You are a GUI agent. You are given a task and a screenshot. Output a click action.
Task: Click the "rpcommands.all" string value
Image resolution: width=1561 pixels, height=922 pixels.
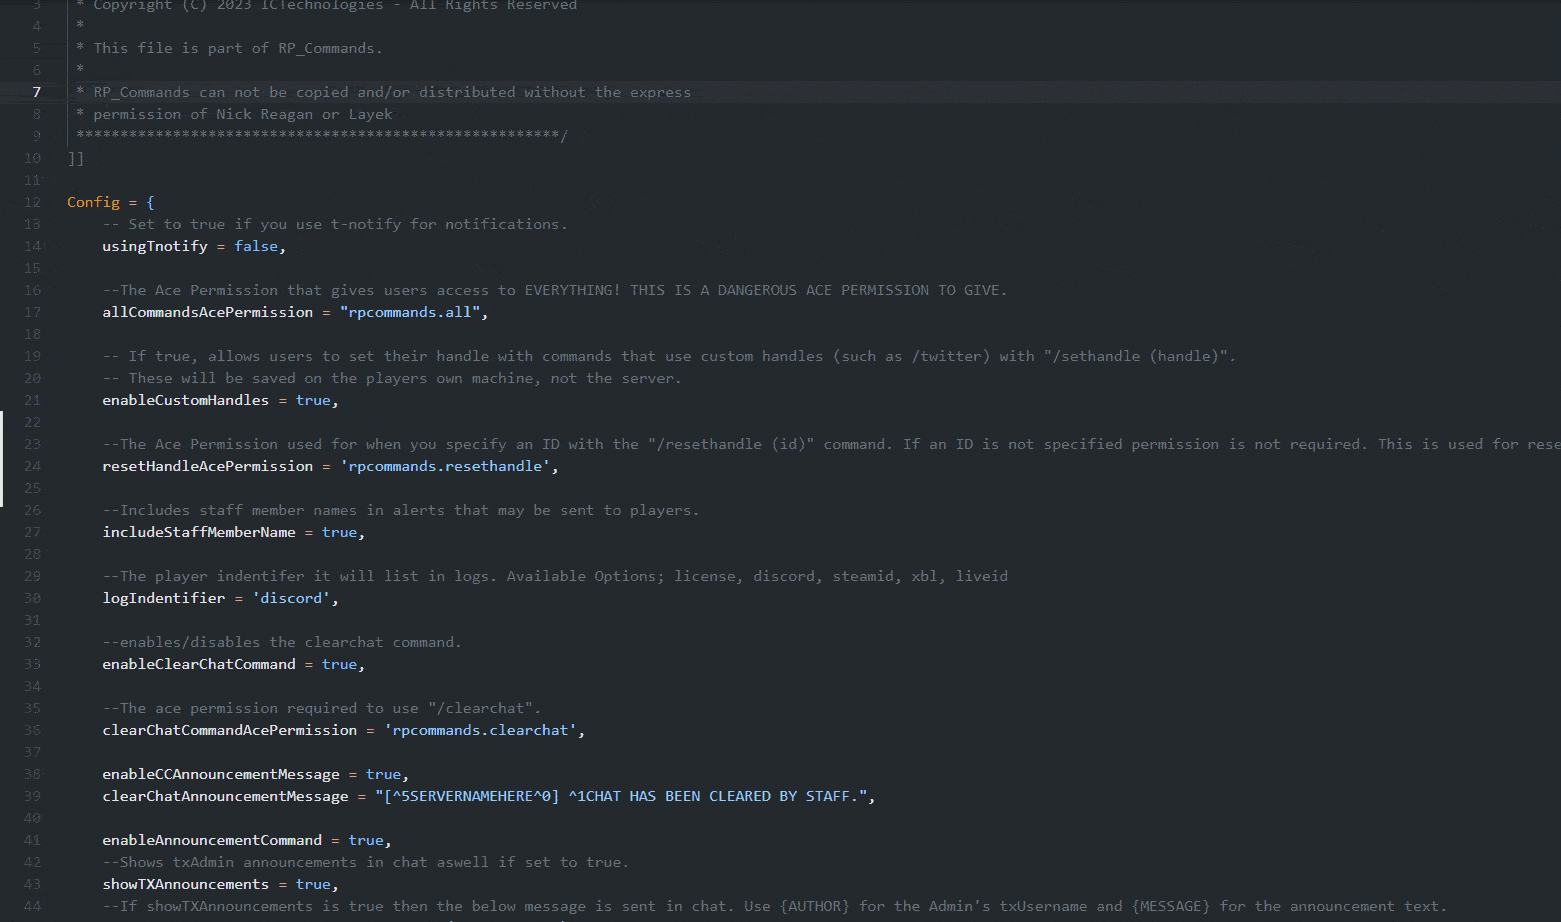410,312
